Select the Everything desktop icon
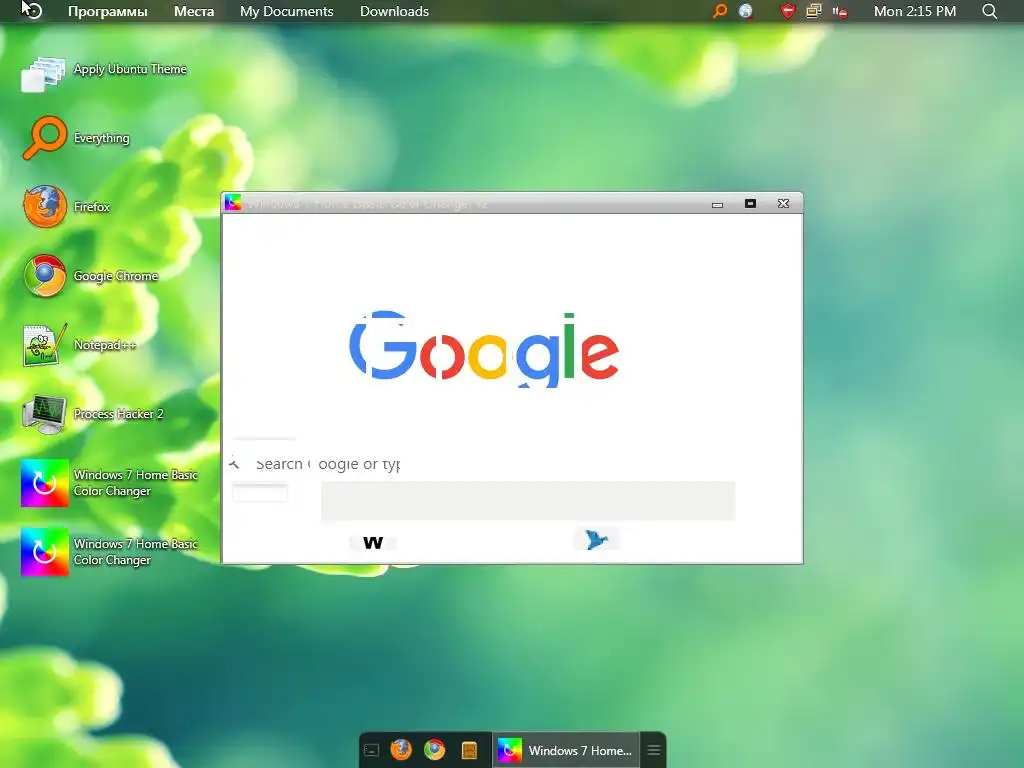1024x768 pixels. [76, 138]
